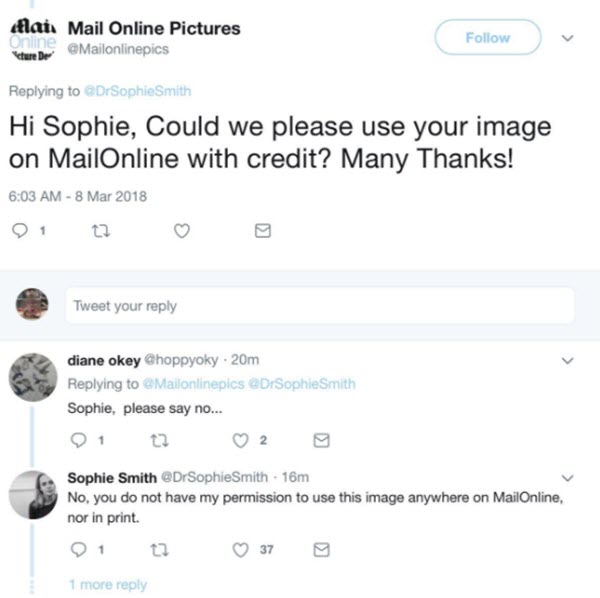The image size is (600, 598).
Task: Open more options for main tweet
Action: (570, 38)
